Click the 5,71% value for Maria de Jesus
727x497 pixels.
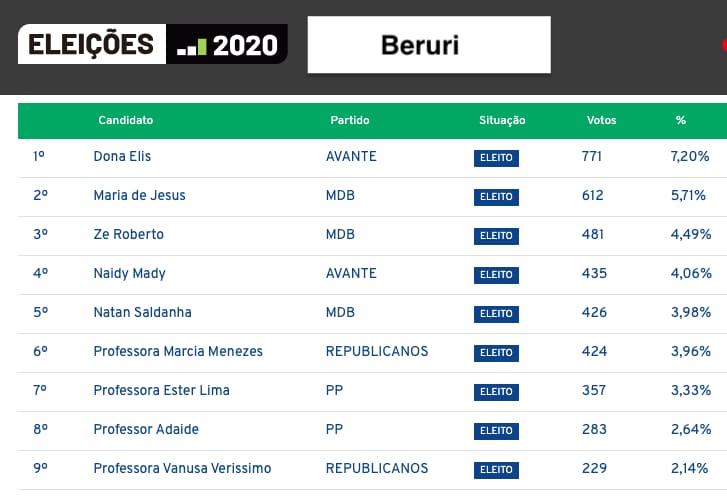coord(690,195)
